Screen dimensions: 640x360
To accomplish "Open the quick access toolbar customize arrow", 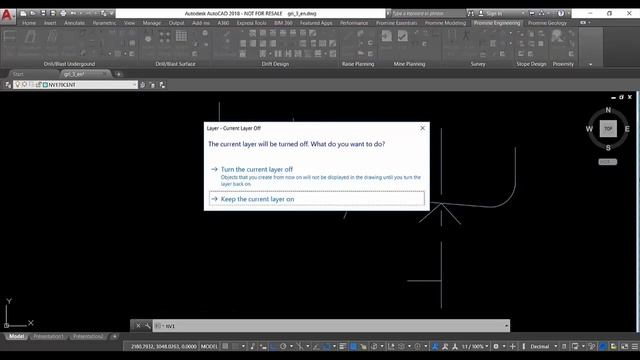I will point(111,13).
